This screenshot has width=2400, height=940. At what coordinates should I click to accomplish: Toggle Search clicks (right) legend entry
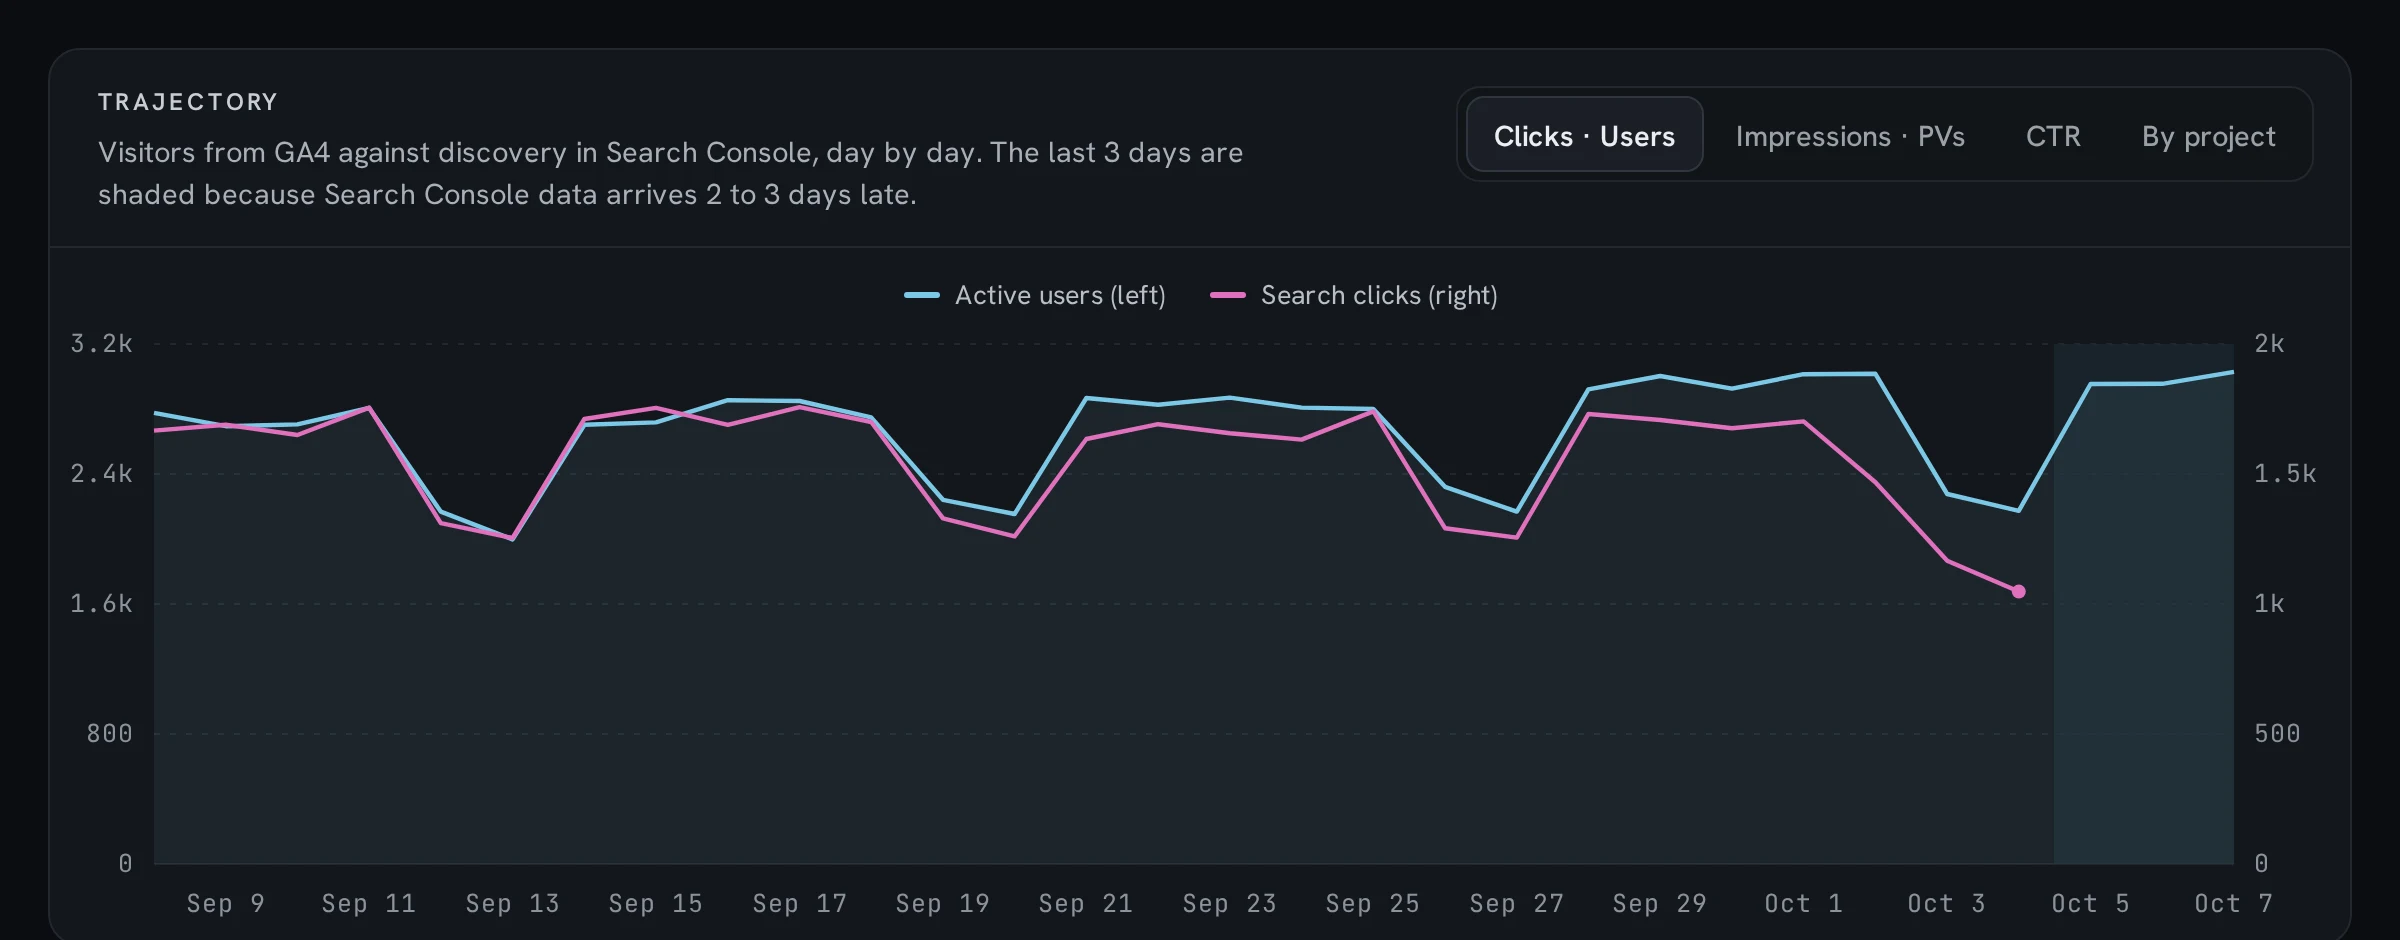click(1354, 295)
